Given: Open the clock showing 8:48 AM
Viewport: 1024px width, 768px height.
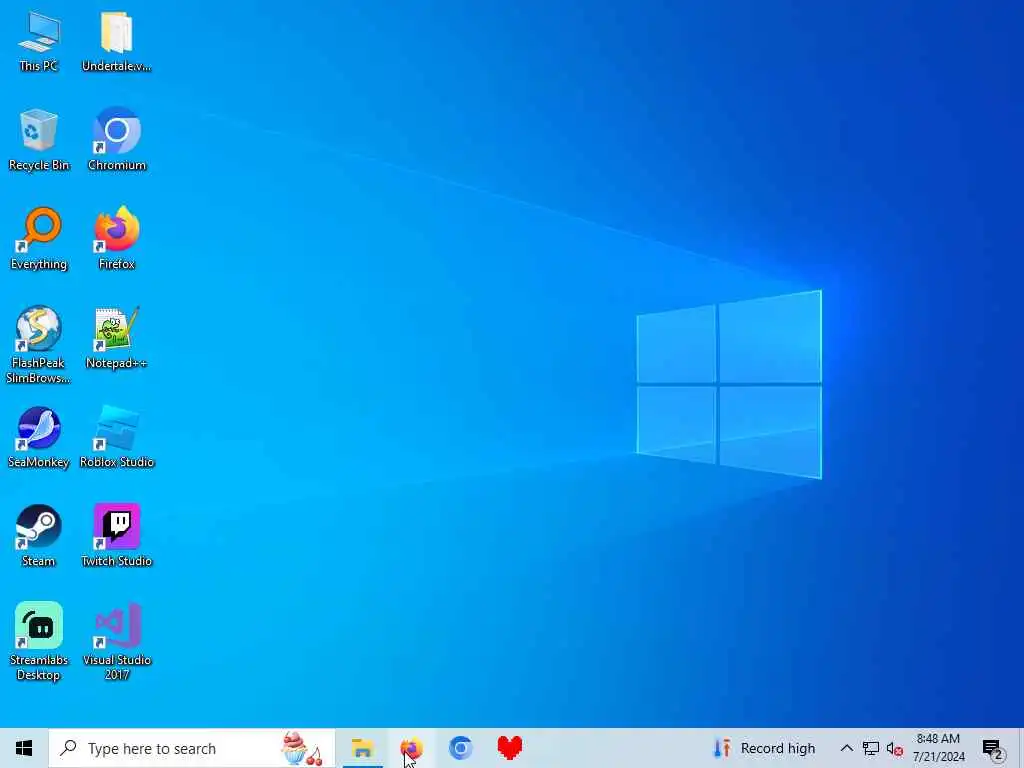Looking at the screenshot, I should tap(938, 748).
